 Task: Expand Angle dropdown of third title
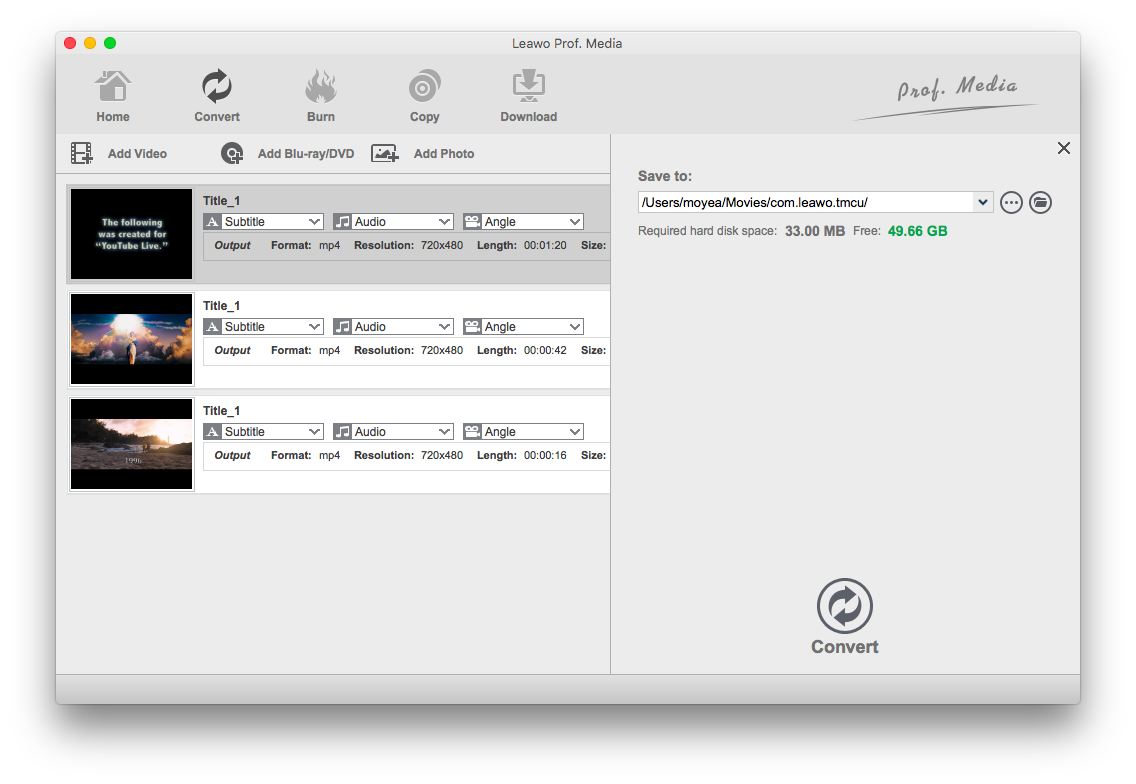[523, 432]
